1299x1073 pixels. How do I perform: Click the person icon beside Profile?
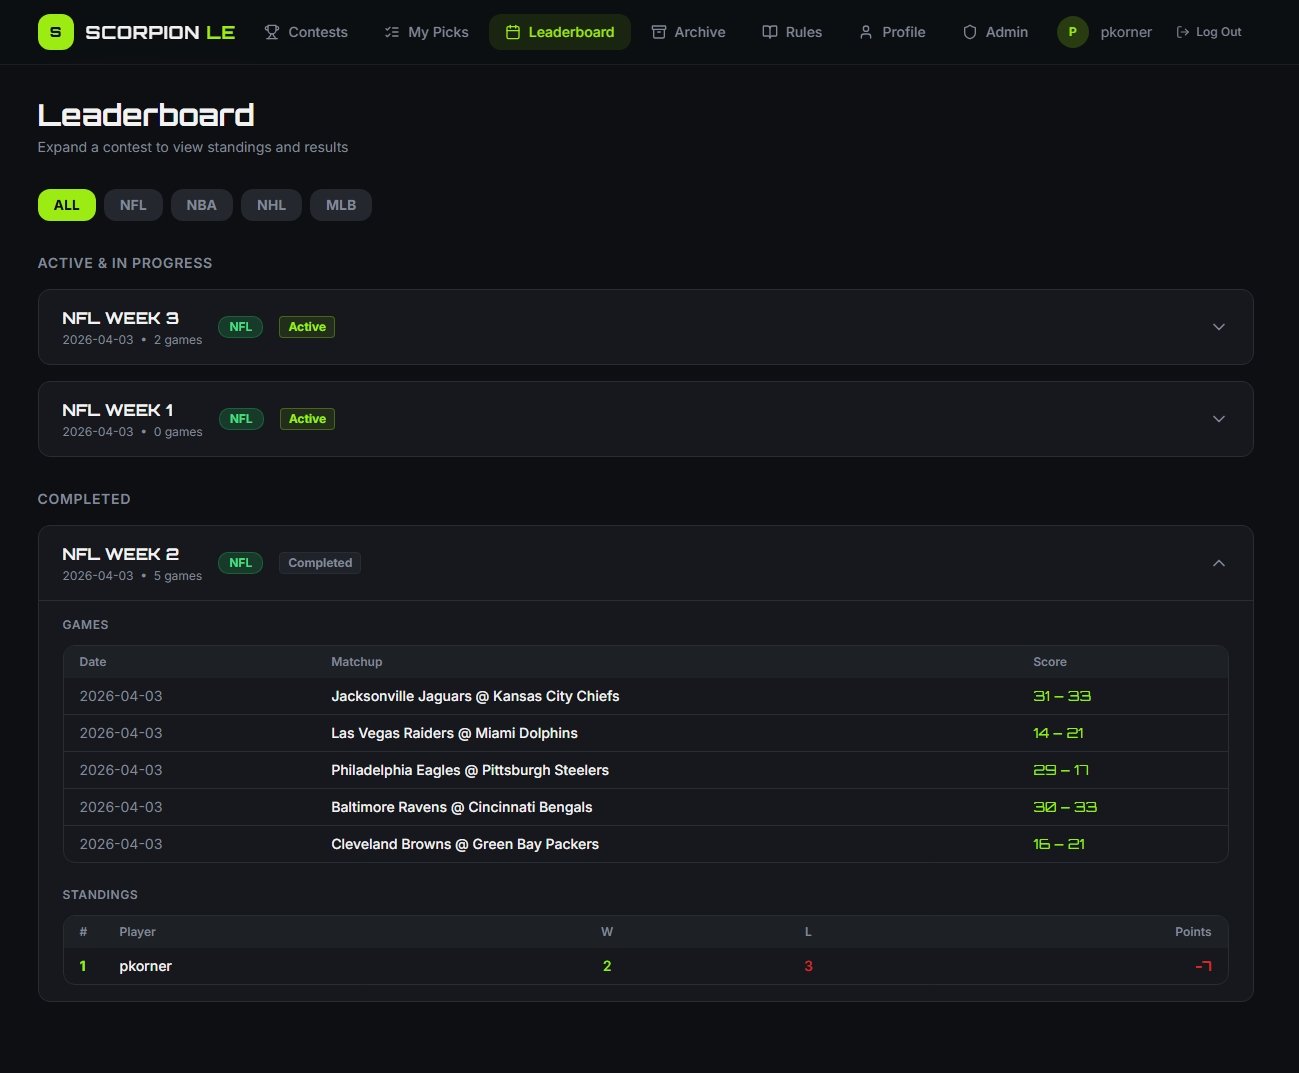tap(866, 32)
